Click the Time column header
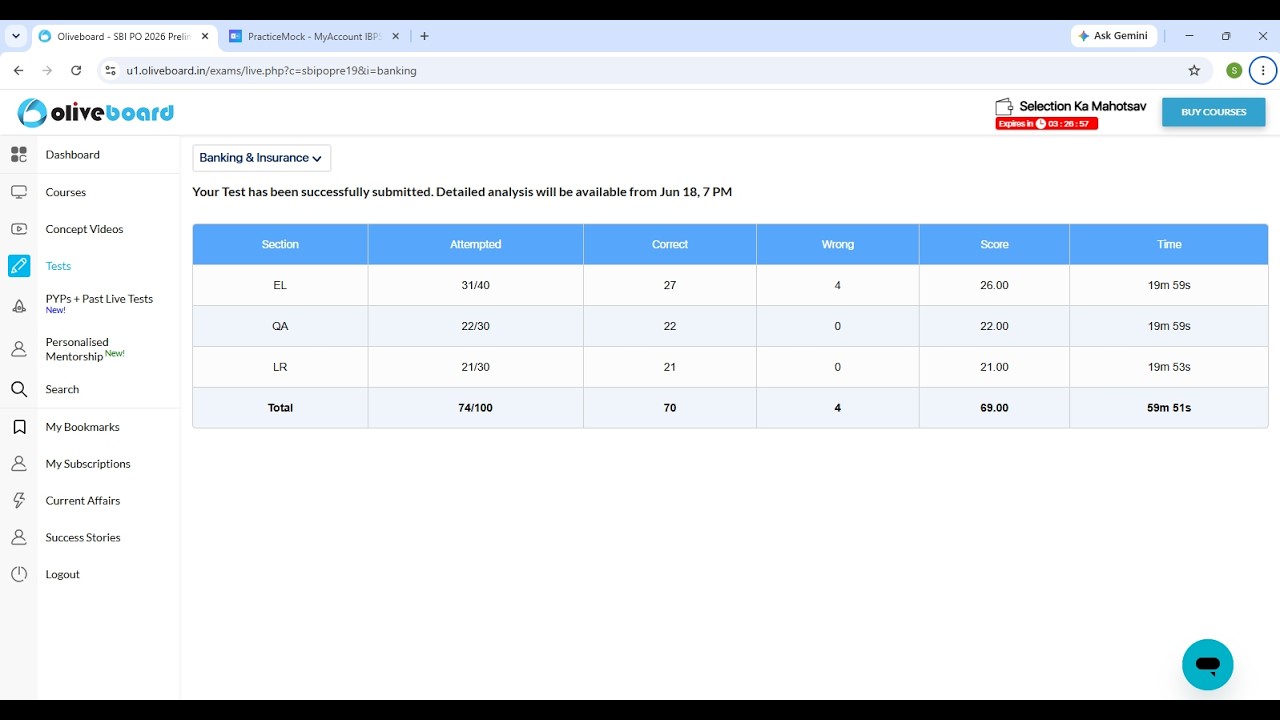This screenshot has height=720, width=1280. 1169,244
